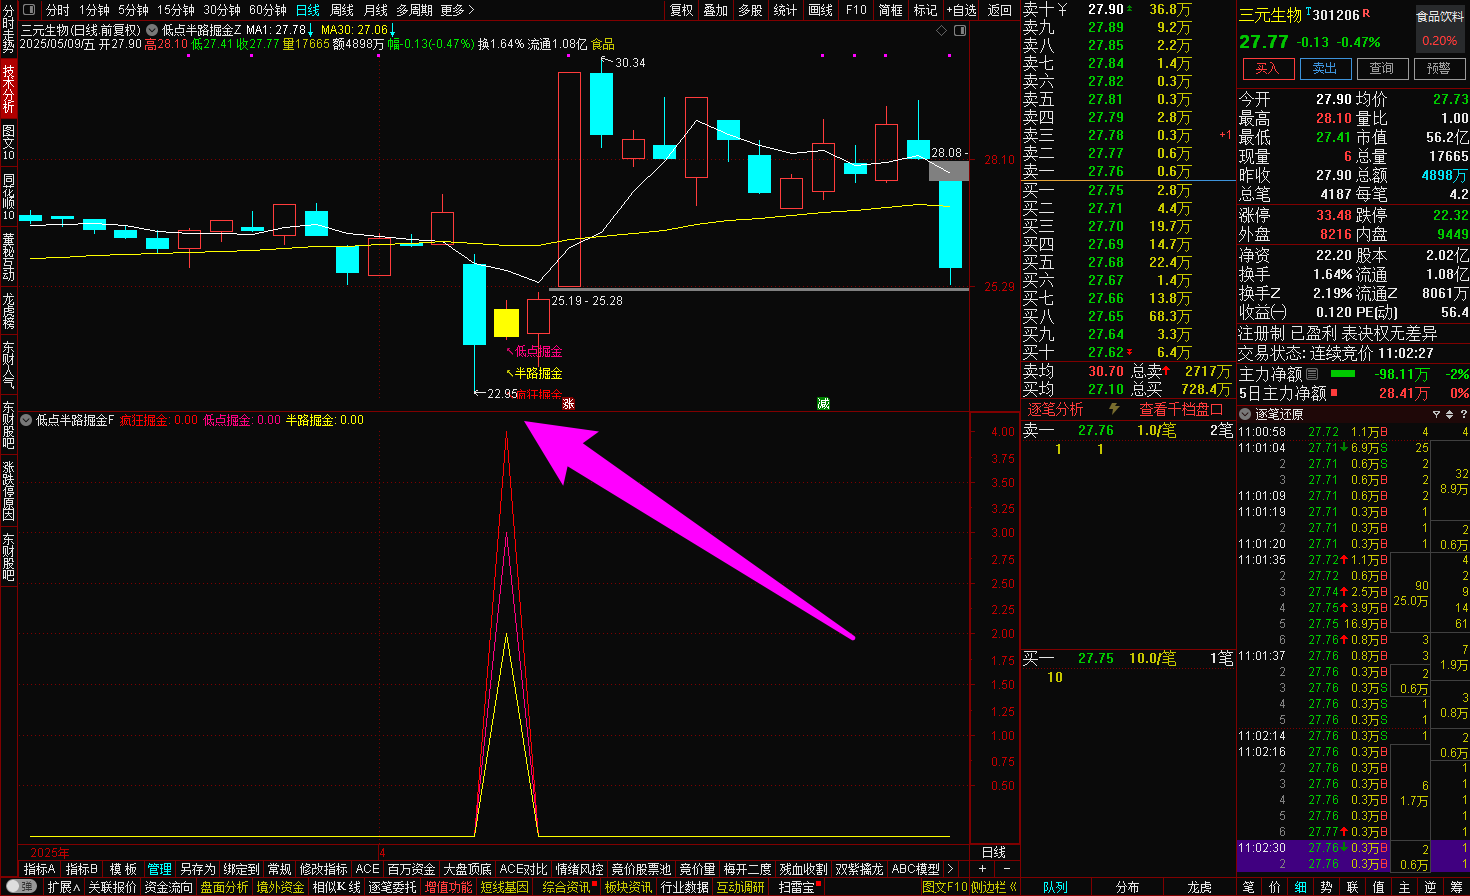Viewport: 1470px width, 896px height.
Task: Select the 队列 tab under order book
Action: 1055,887
